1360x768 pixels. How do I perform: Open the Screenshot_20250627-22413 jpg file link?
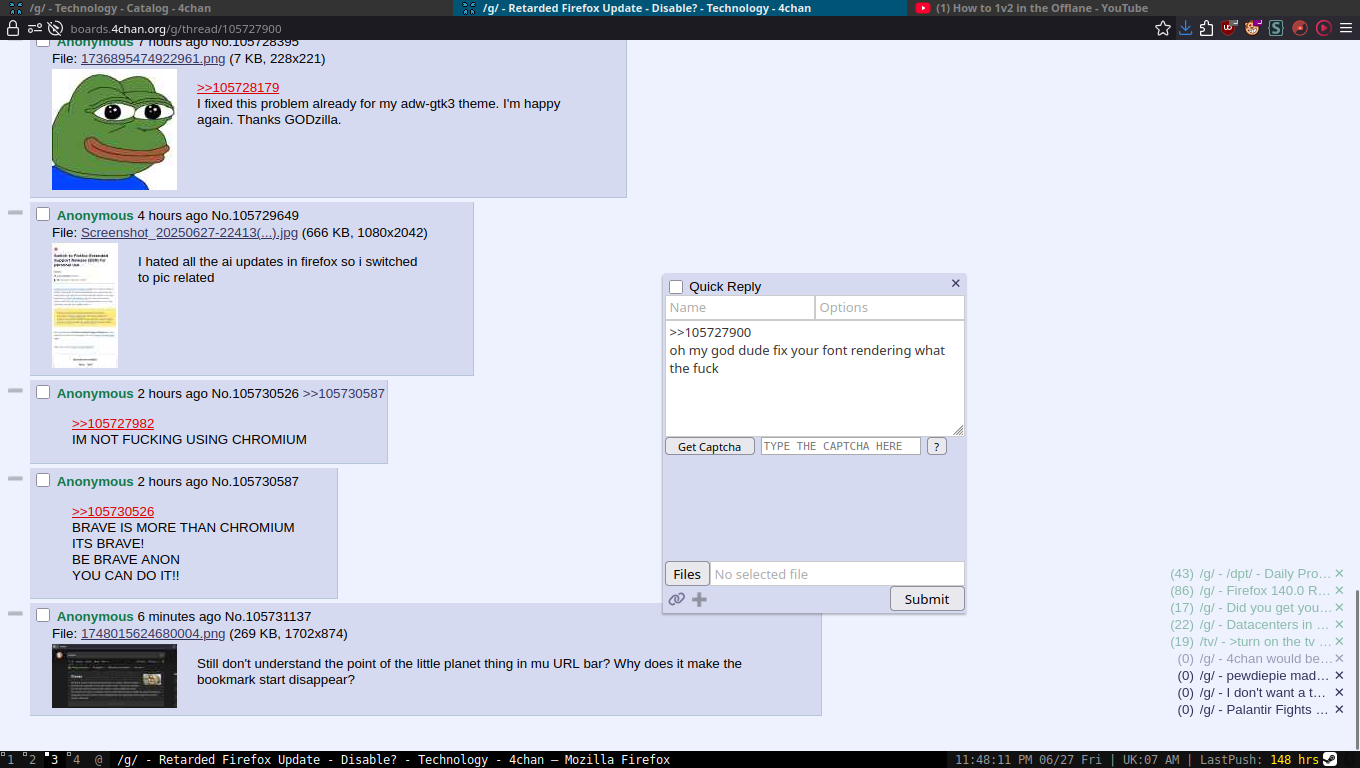[189, 233]
